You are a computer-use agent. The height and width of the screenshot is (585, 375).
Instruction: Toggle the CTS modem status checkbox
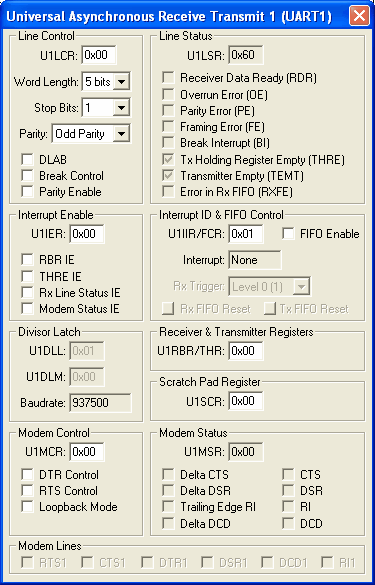[x=288, y=475]
